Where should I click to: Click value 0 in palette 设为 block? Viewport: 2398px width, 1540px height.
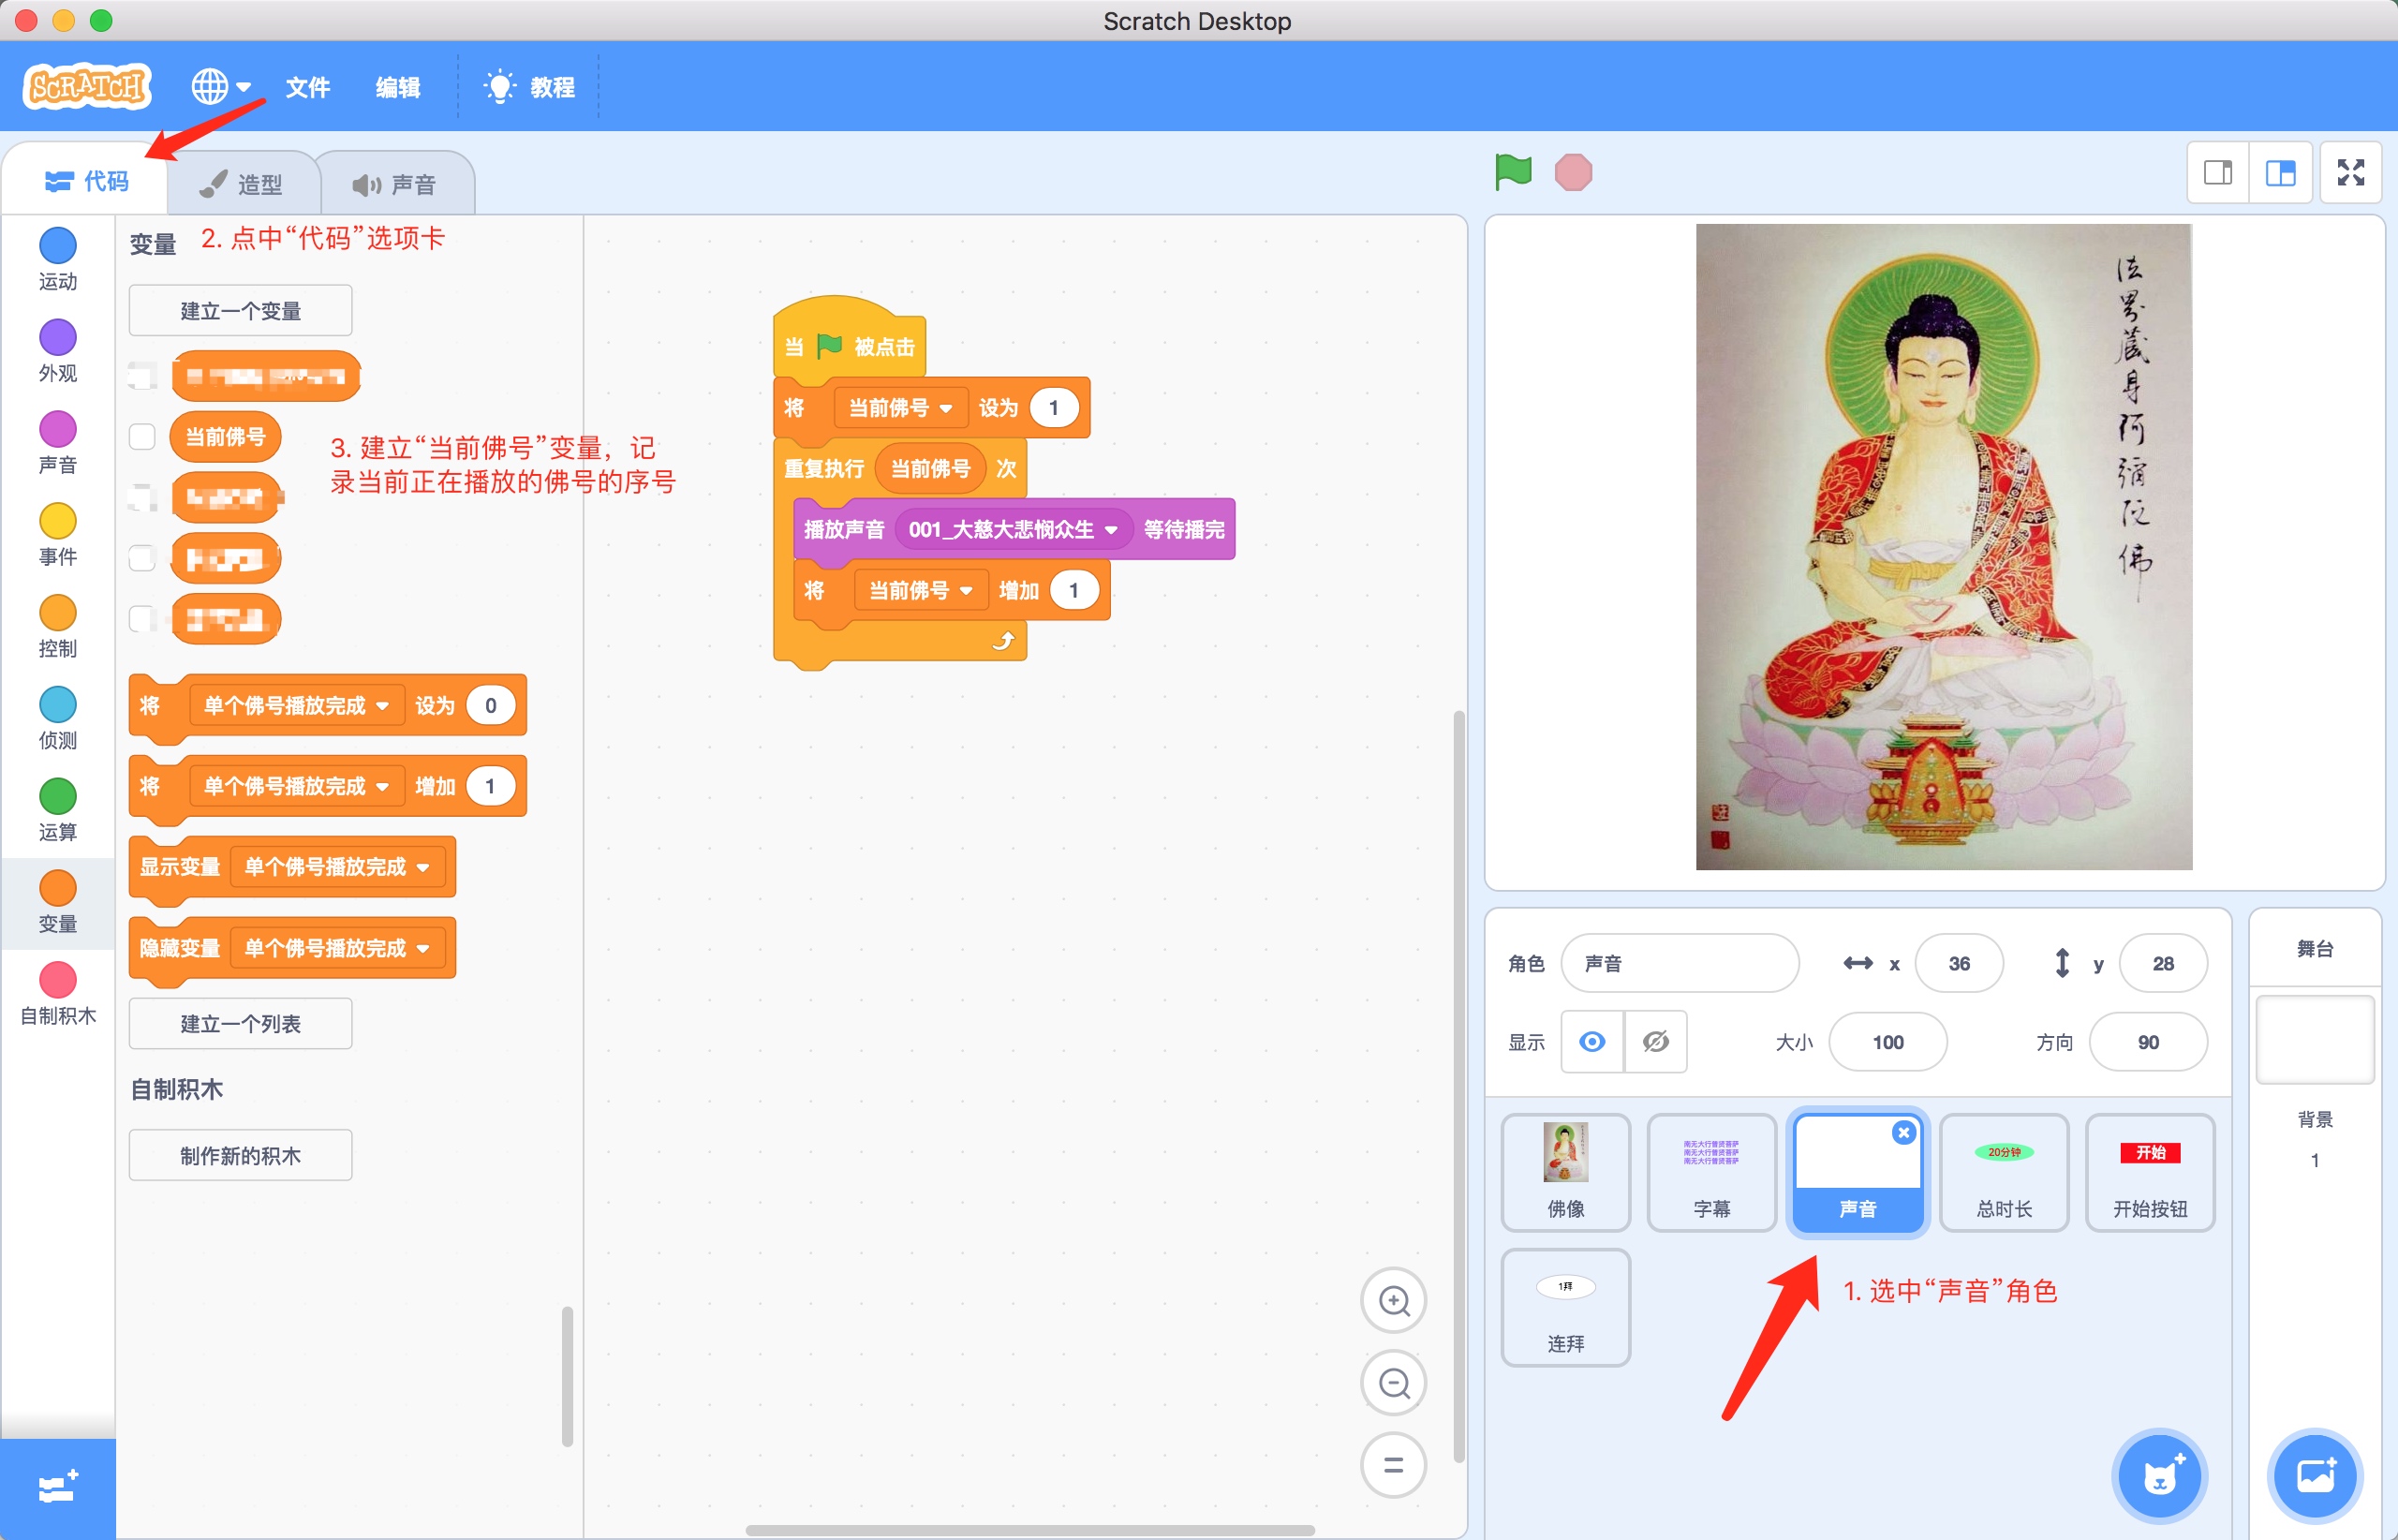490,705
